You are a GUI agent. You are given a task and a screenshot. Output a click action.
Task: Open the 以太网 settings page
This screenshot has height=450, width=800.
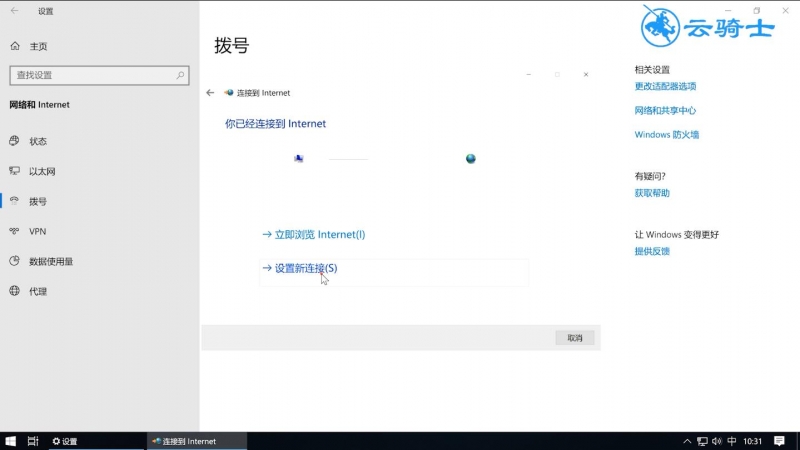(x=99, y=171)
